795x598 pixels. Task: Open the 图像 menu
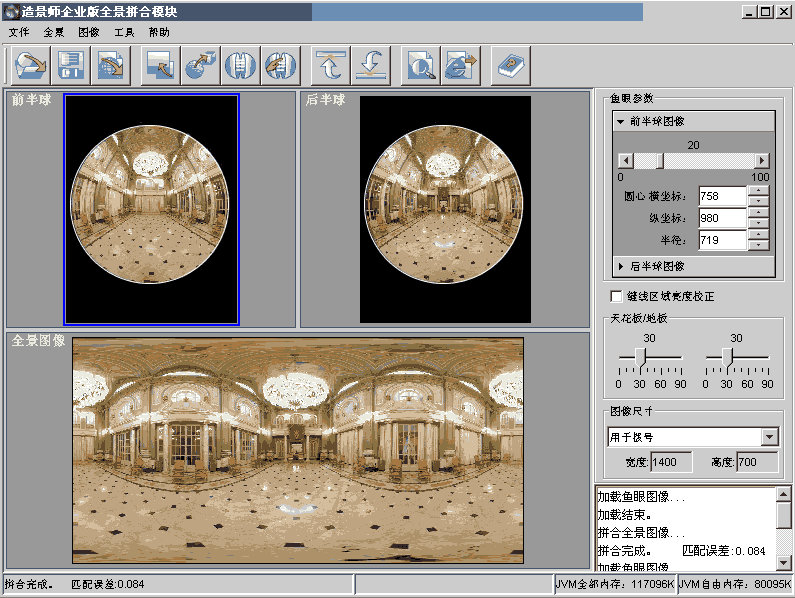tap(89, 32)
